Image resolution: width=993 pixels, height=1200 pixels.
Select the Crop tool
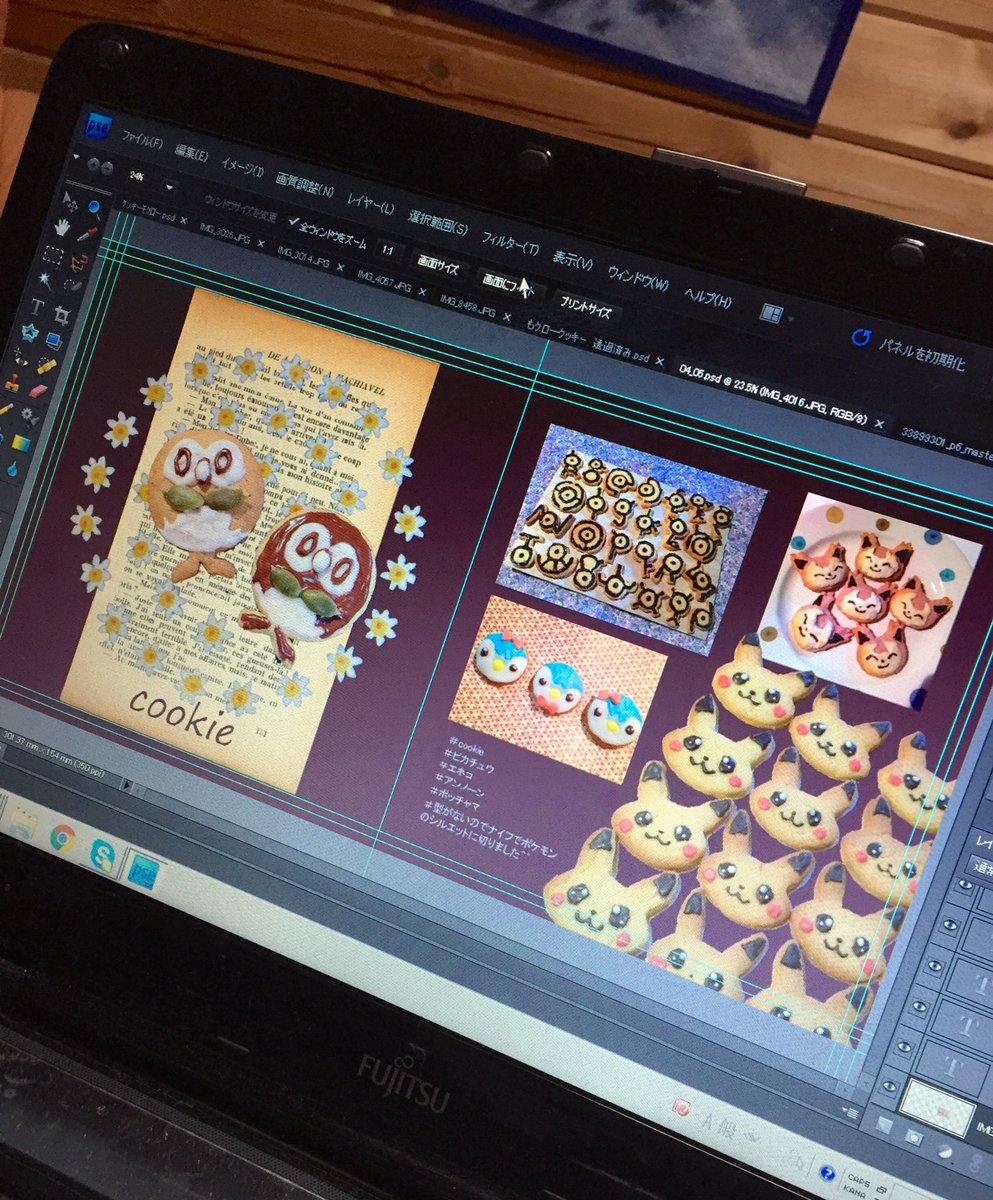[62, 315]
